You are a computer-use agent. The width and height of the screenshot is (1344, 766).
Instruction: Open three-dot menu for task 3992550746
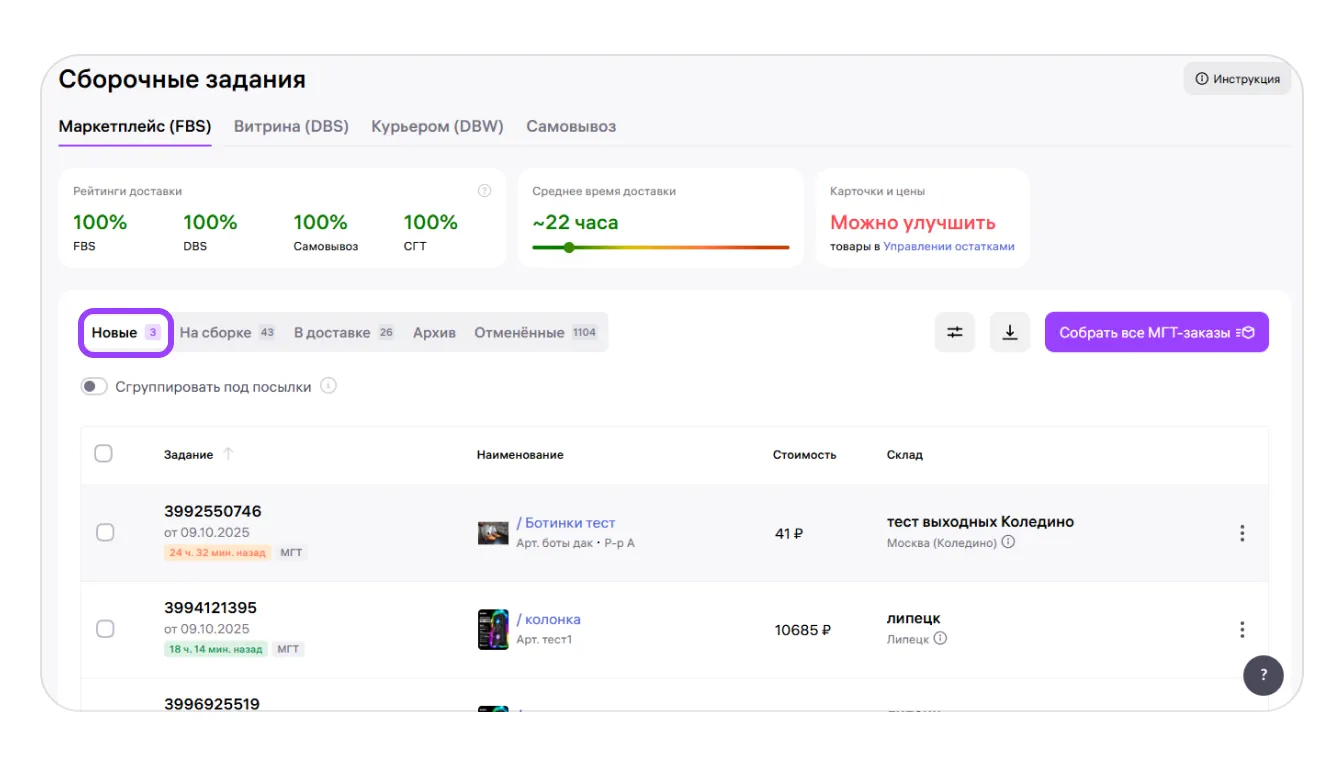click(1242, 533)
